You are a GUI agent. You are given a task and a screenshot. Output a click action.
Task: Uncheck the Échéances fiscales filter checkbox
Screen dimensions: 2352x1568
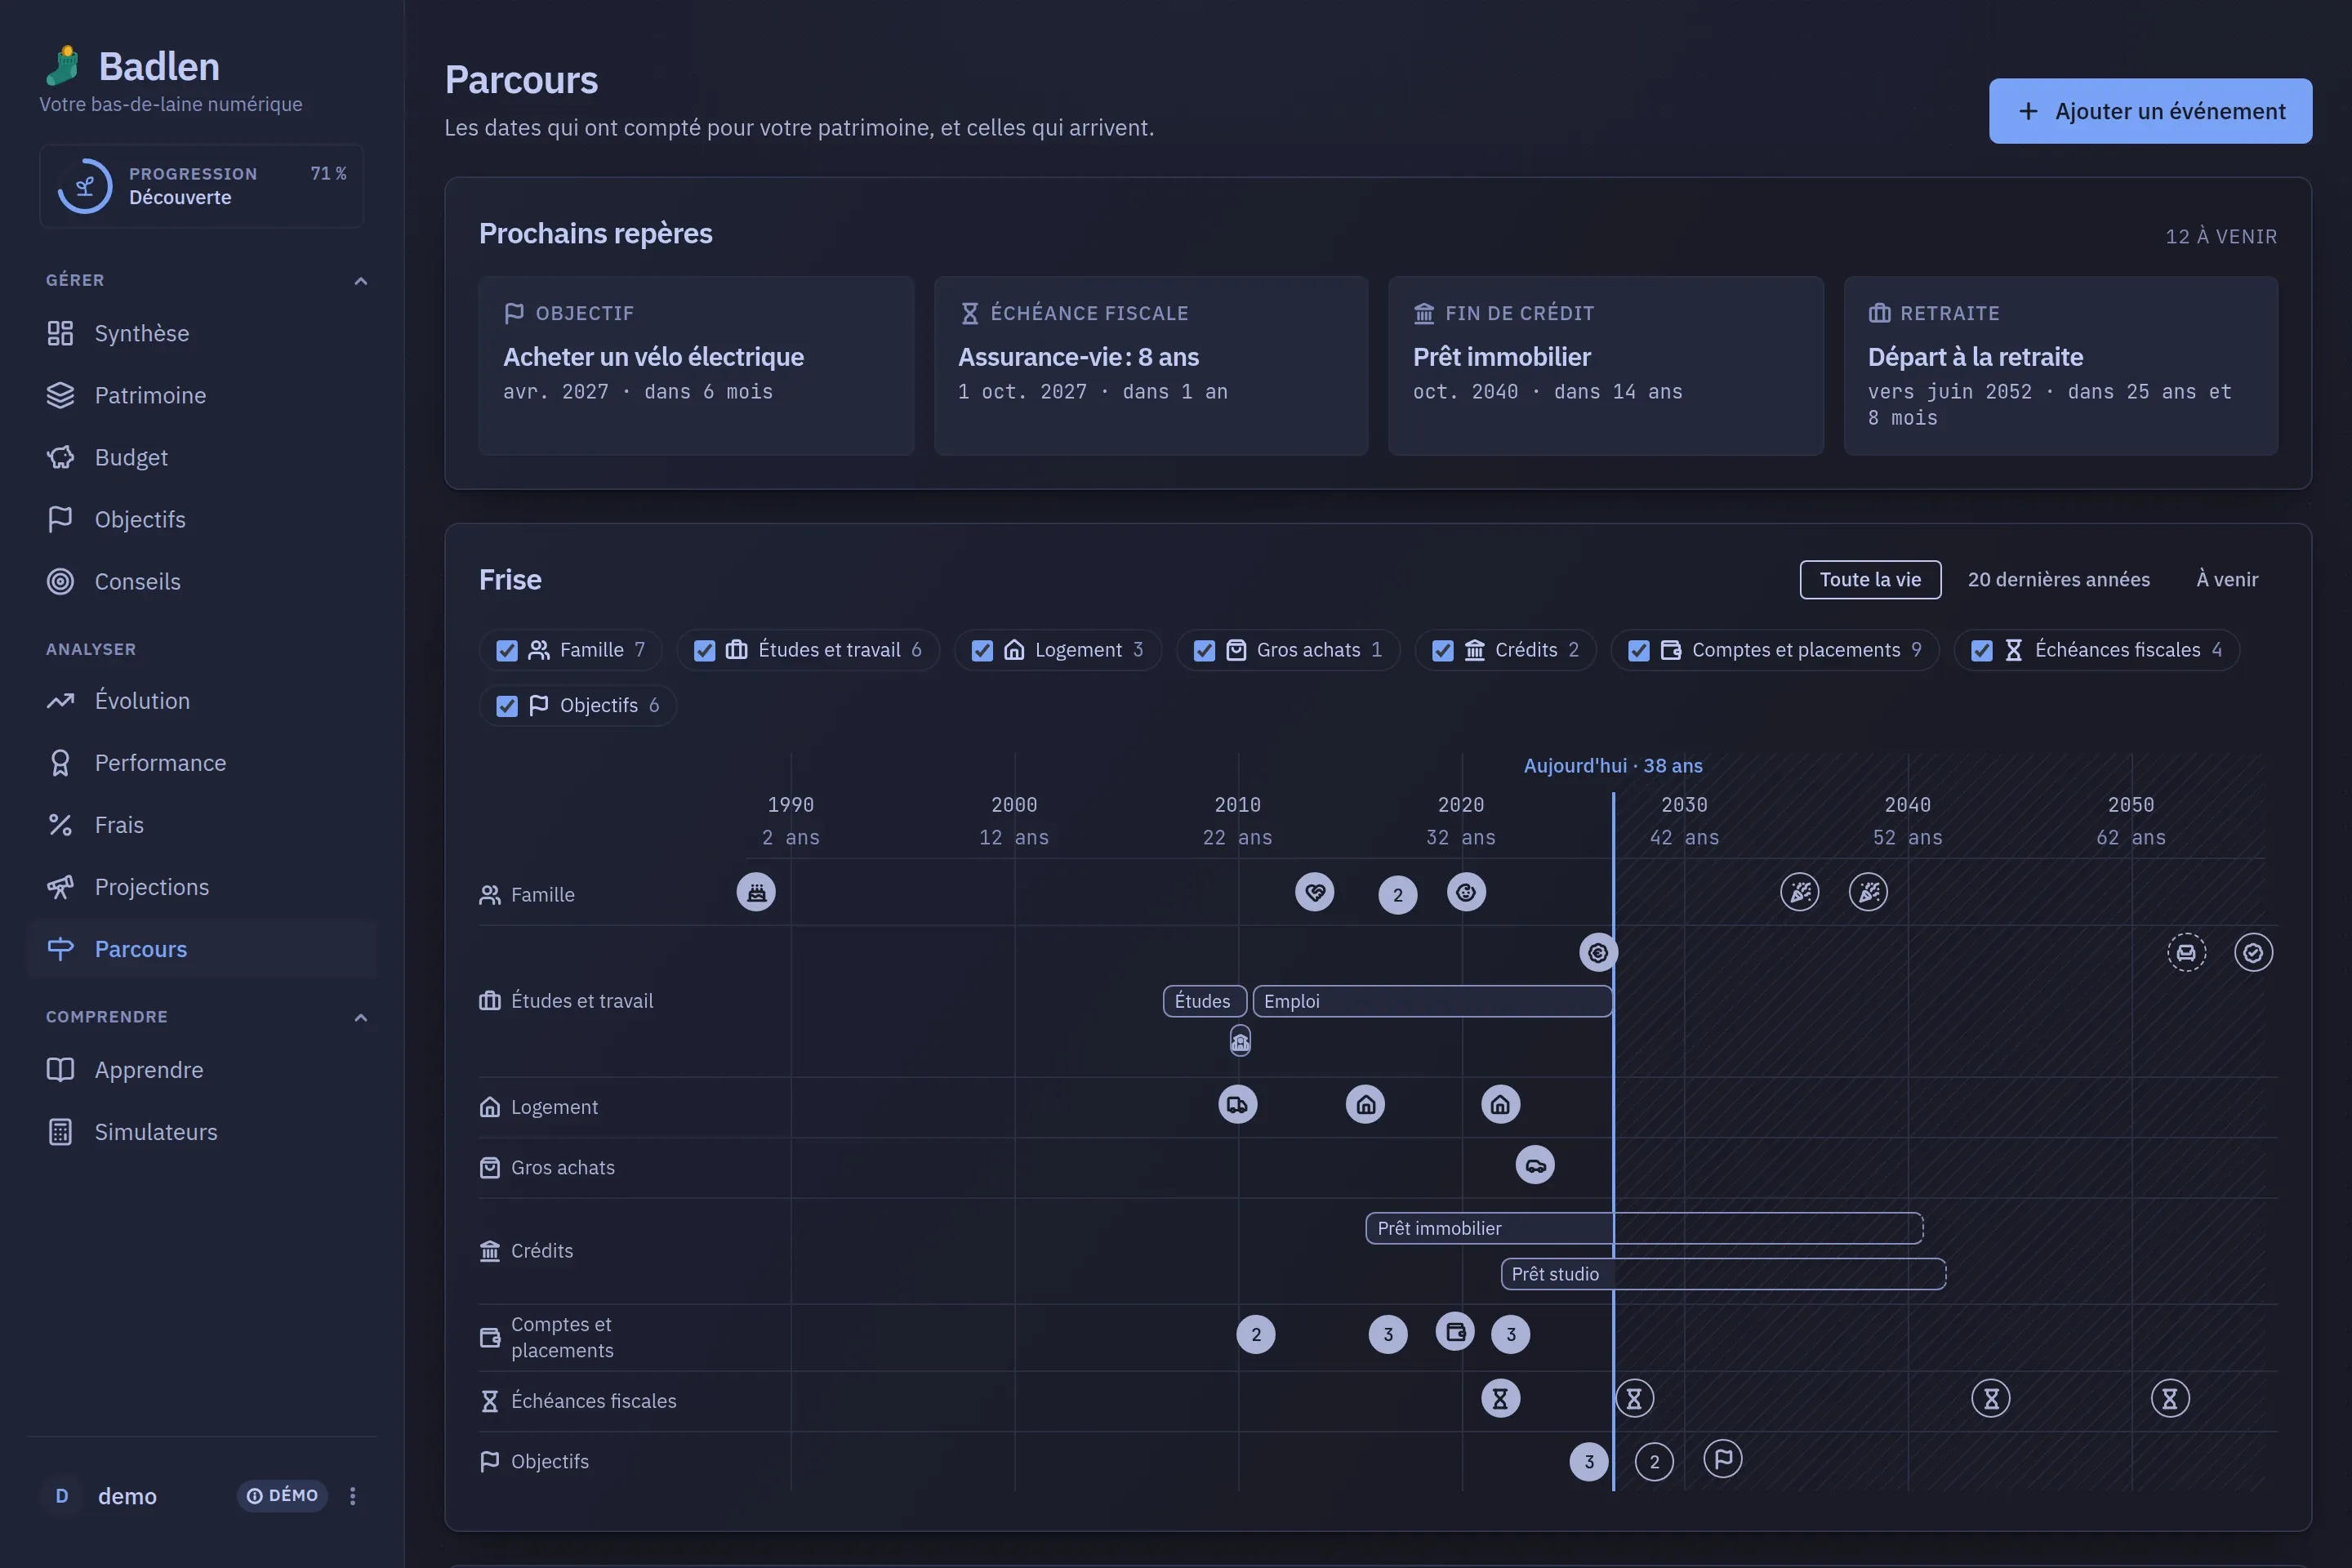pos(1982,651)
